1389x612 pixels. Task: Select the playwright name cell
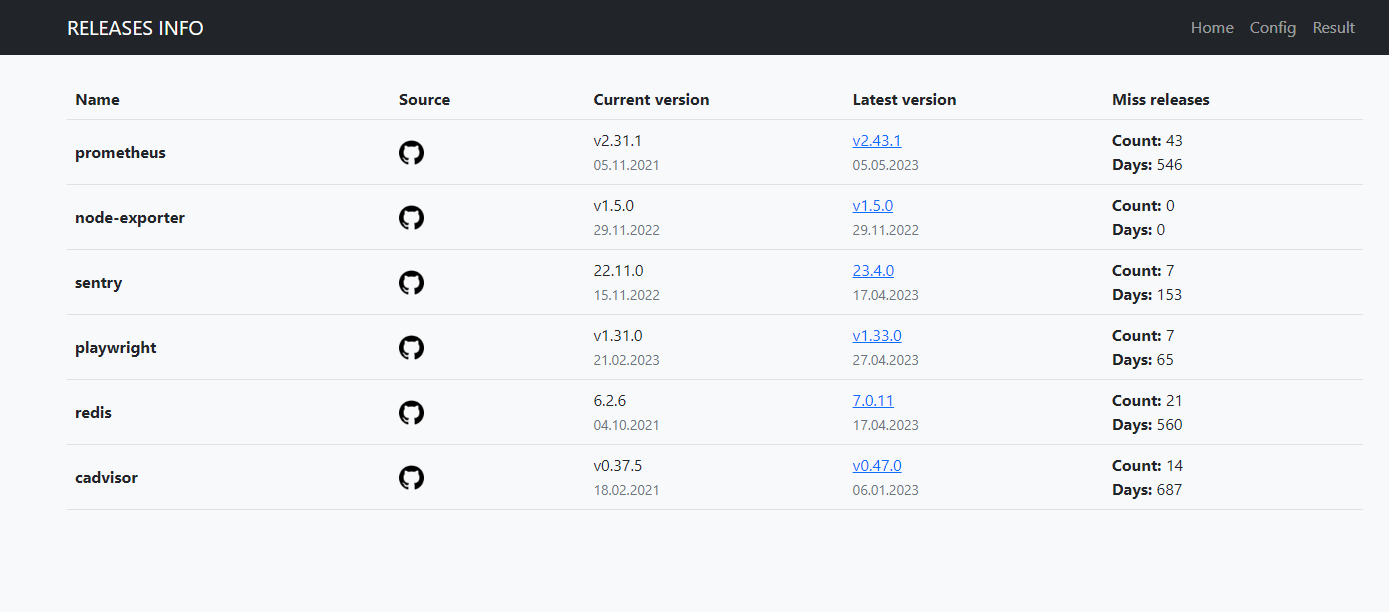116,348
